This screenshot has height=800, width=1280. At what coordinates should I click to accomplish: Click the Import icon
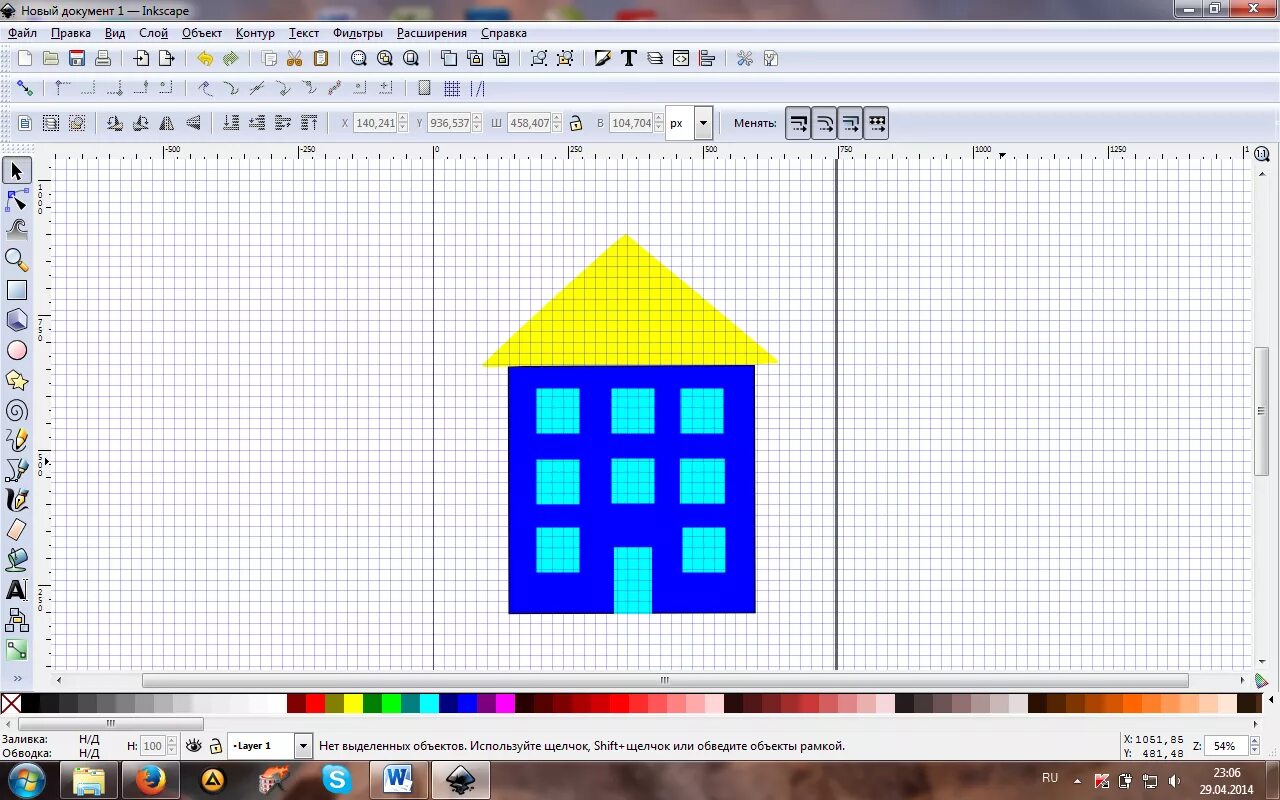coord(142,58)
